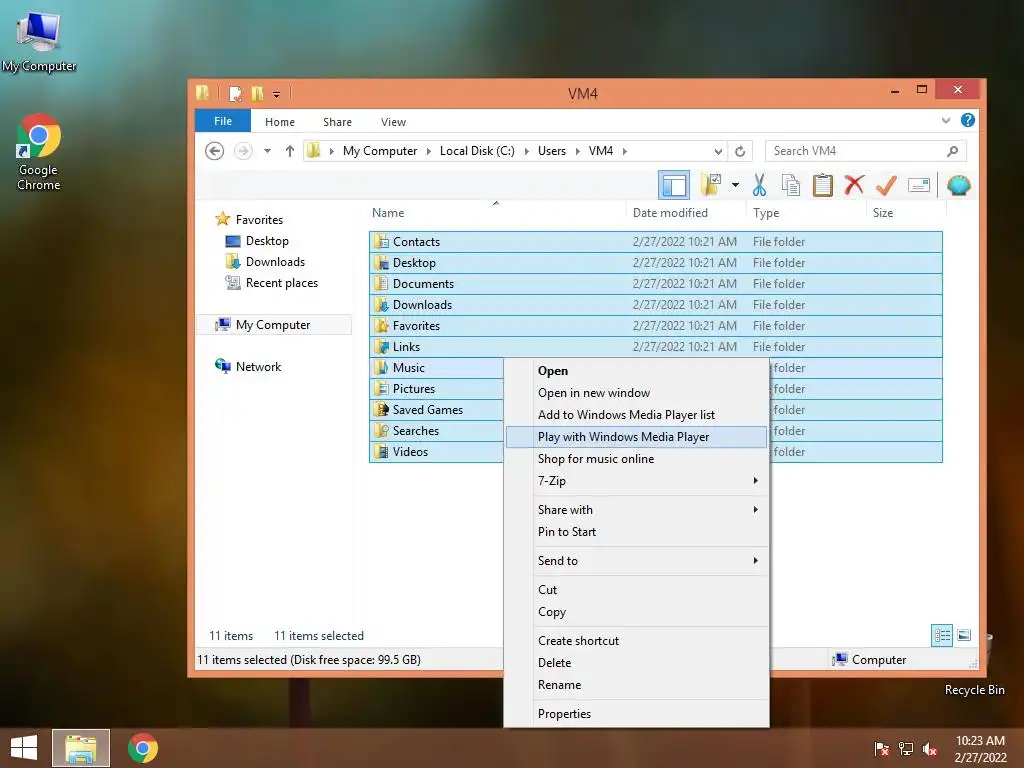Click the My Computer breadcrumb
The width and height of the screenshot is (1024, 768).
[379, 151]
